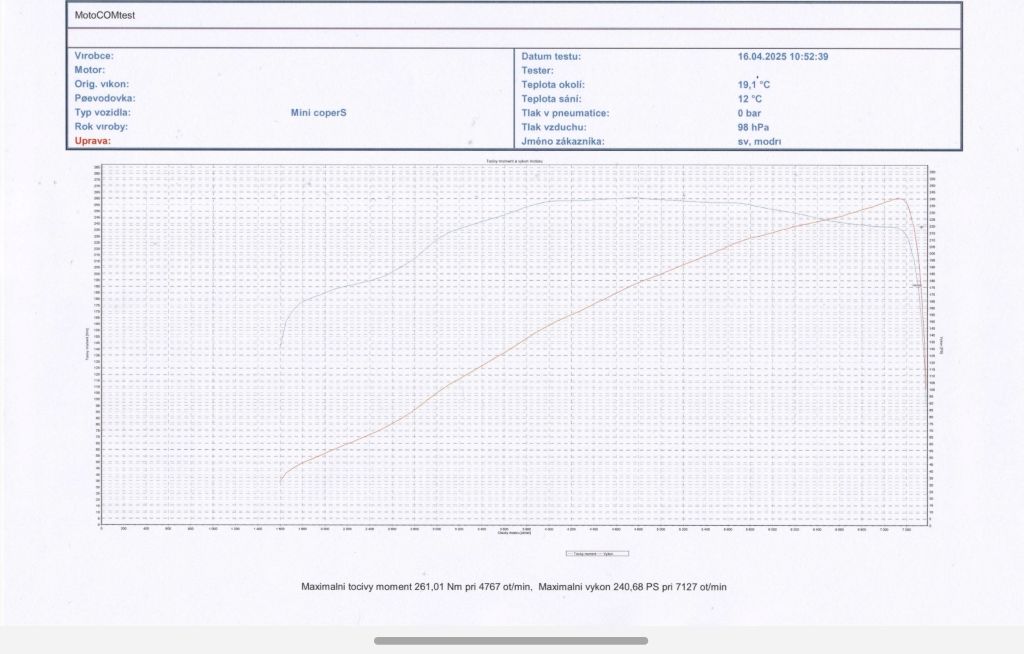Click the 'Jméno zákazníka:' label
The width and height of the screenshot is (1024, 654).
562,141
